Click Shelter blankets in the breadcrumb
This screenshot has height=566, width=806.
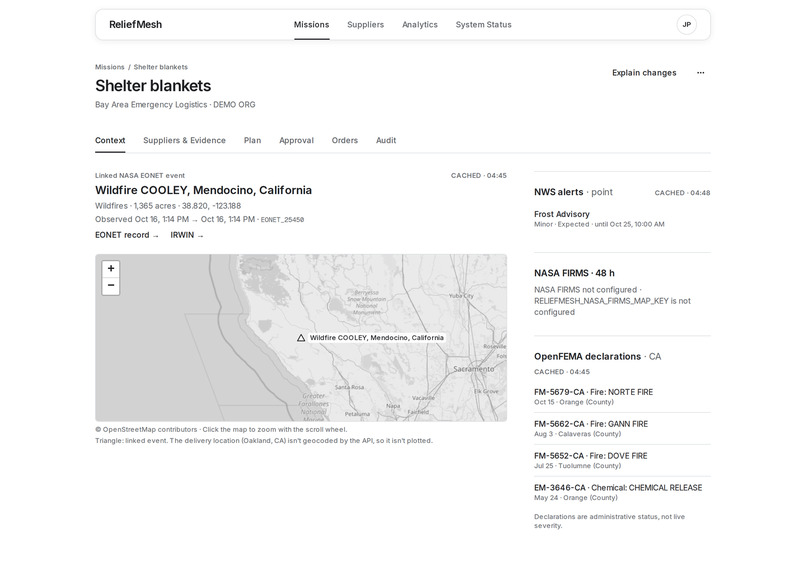[160, 67]
